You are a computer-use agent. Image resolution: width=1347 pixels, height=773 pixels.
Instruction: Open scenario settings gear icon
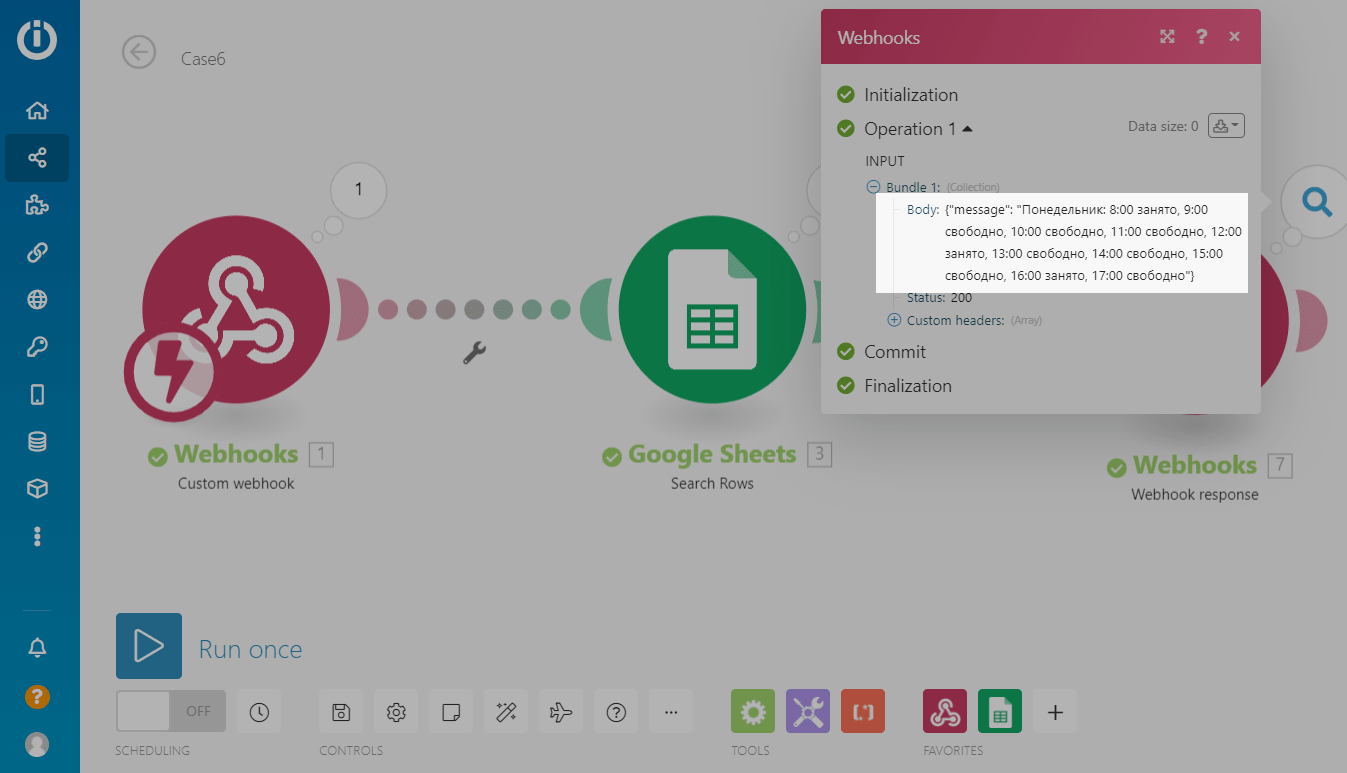click(x=396, y=712)
